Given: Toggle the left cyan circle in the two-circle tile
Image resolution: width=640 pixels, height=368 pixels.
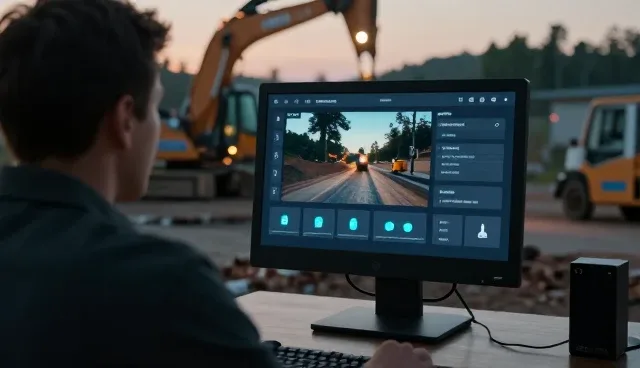Looking at the screenshot, I should click(x=389, y=226).
